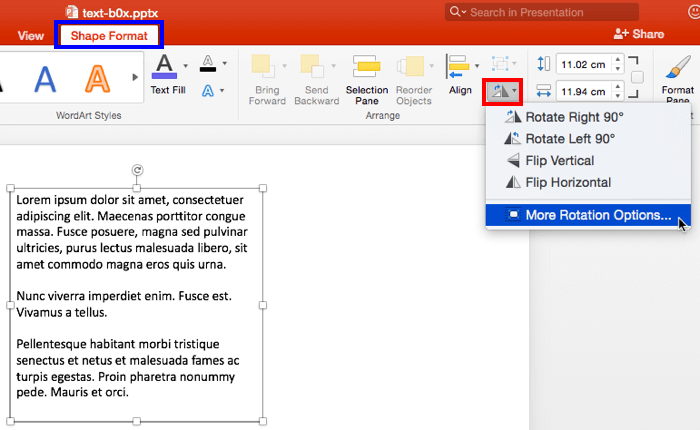Image resolution: width=700 pixels, height=430 pixels.
Task: Click the shape width icon
Action: 543,91
